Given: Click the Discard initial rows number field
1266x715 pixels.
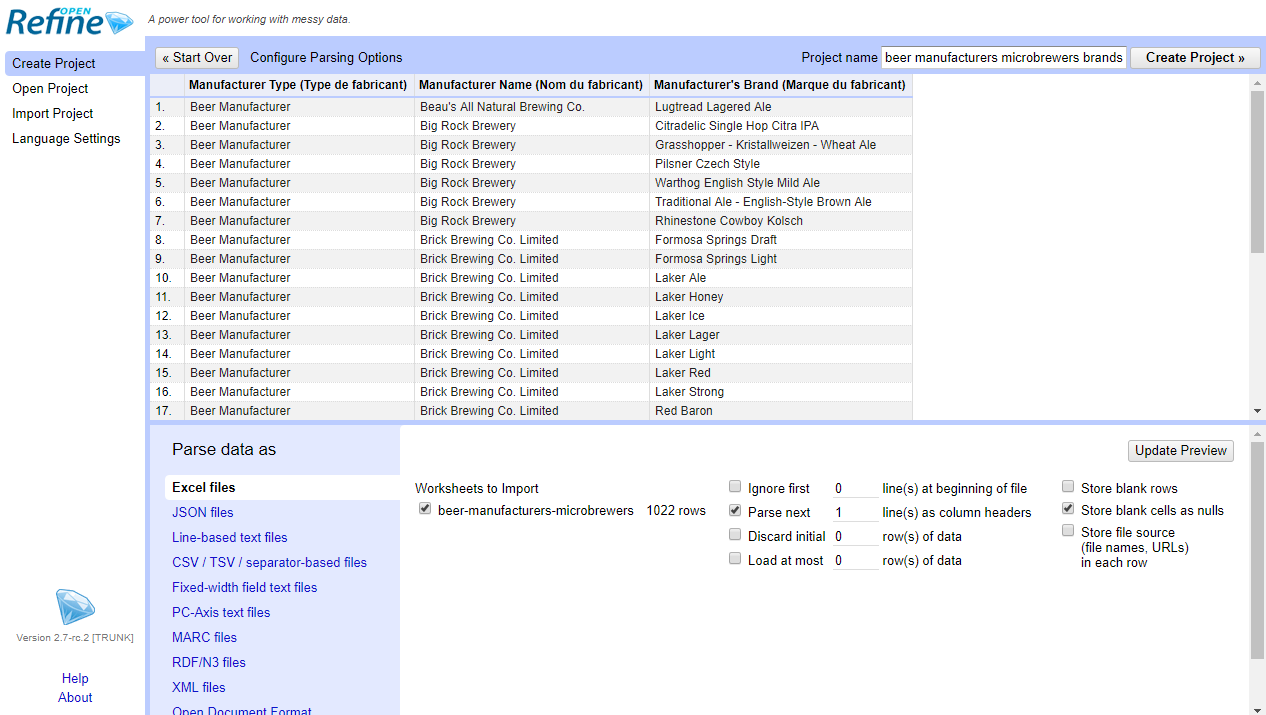Looking at the screenshot, I should [855, 536].
